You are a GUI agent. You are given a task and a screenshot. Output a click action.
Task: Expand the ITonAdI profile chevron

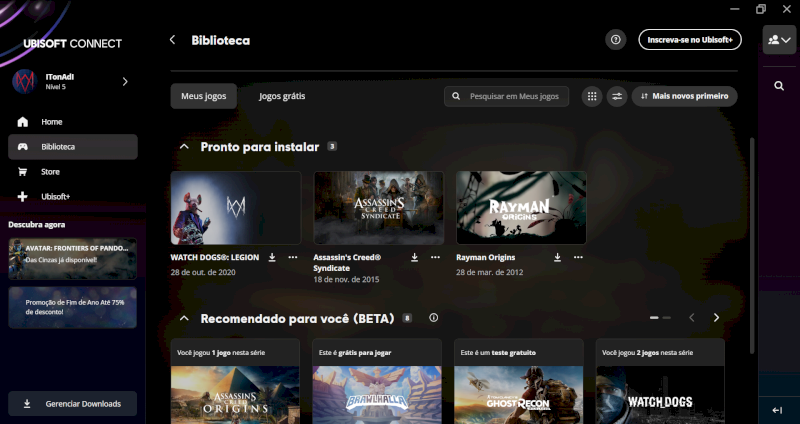coord(125,81)
